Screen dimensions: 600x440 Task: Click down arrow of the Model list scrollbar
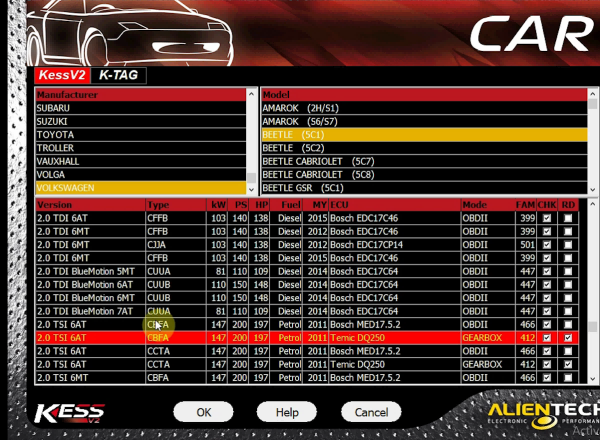coord(592,189)
